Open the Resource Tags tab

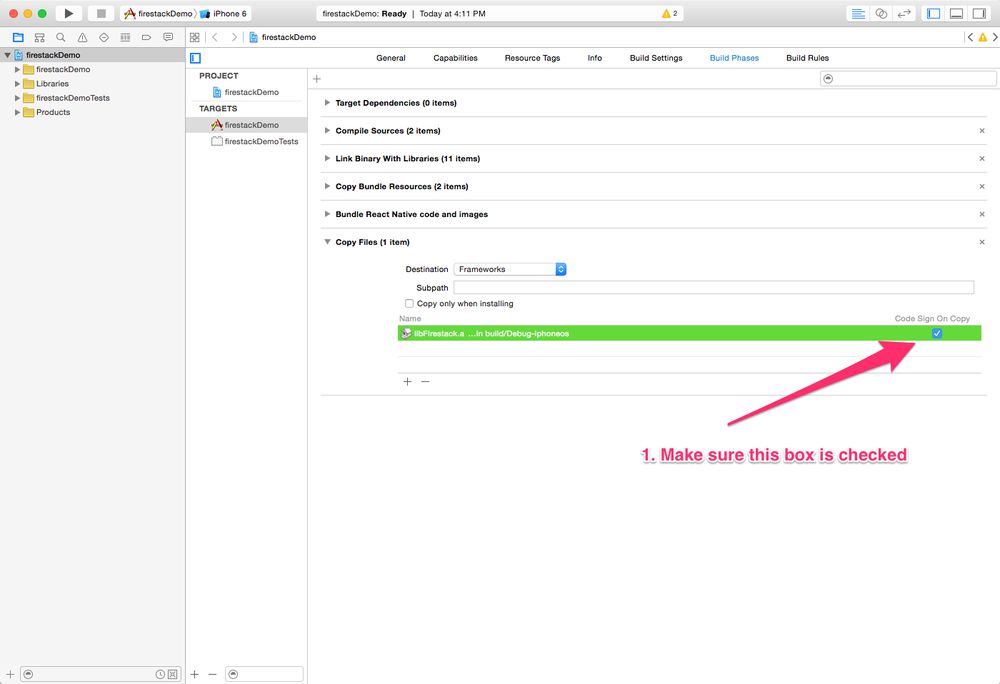point(533,58)
